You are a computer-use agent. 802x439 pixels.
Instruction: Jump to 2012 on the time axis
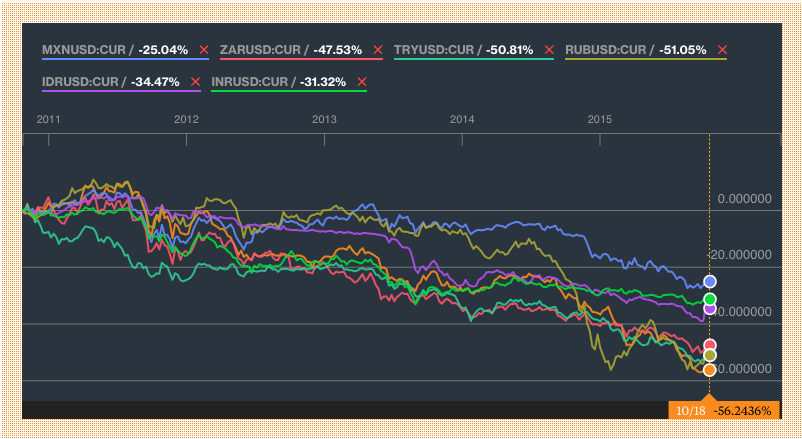click(x=186, y=119)
